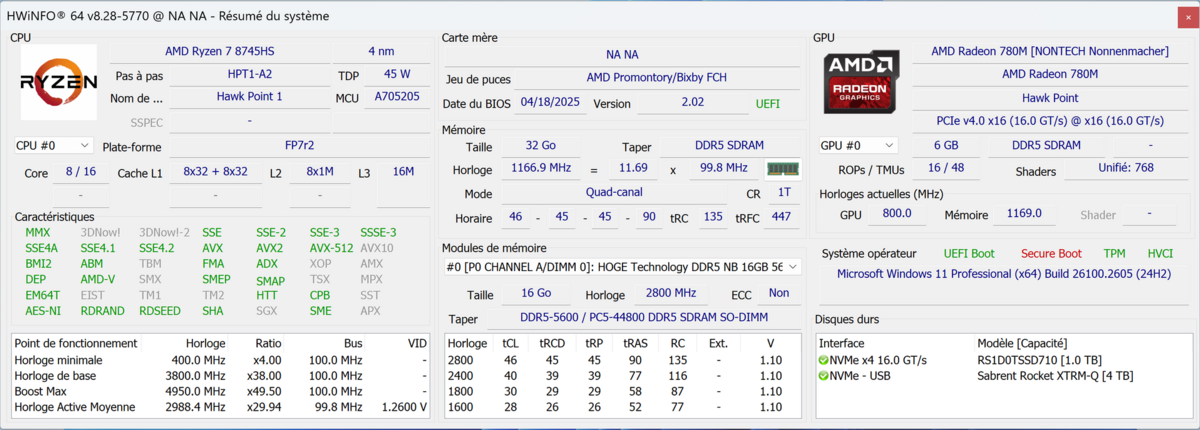1200x430 pixels.
Task: Click the Horloge Active Moyenne row
Action: (x=221, y=407)
